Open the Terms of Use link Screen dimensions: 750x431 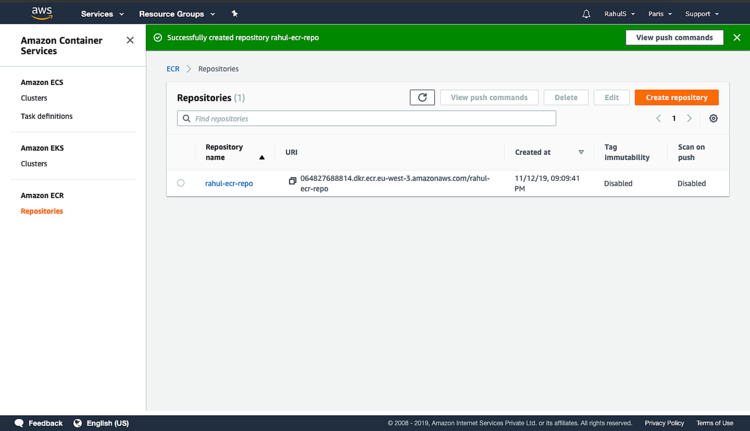pos(715,423)
